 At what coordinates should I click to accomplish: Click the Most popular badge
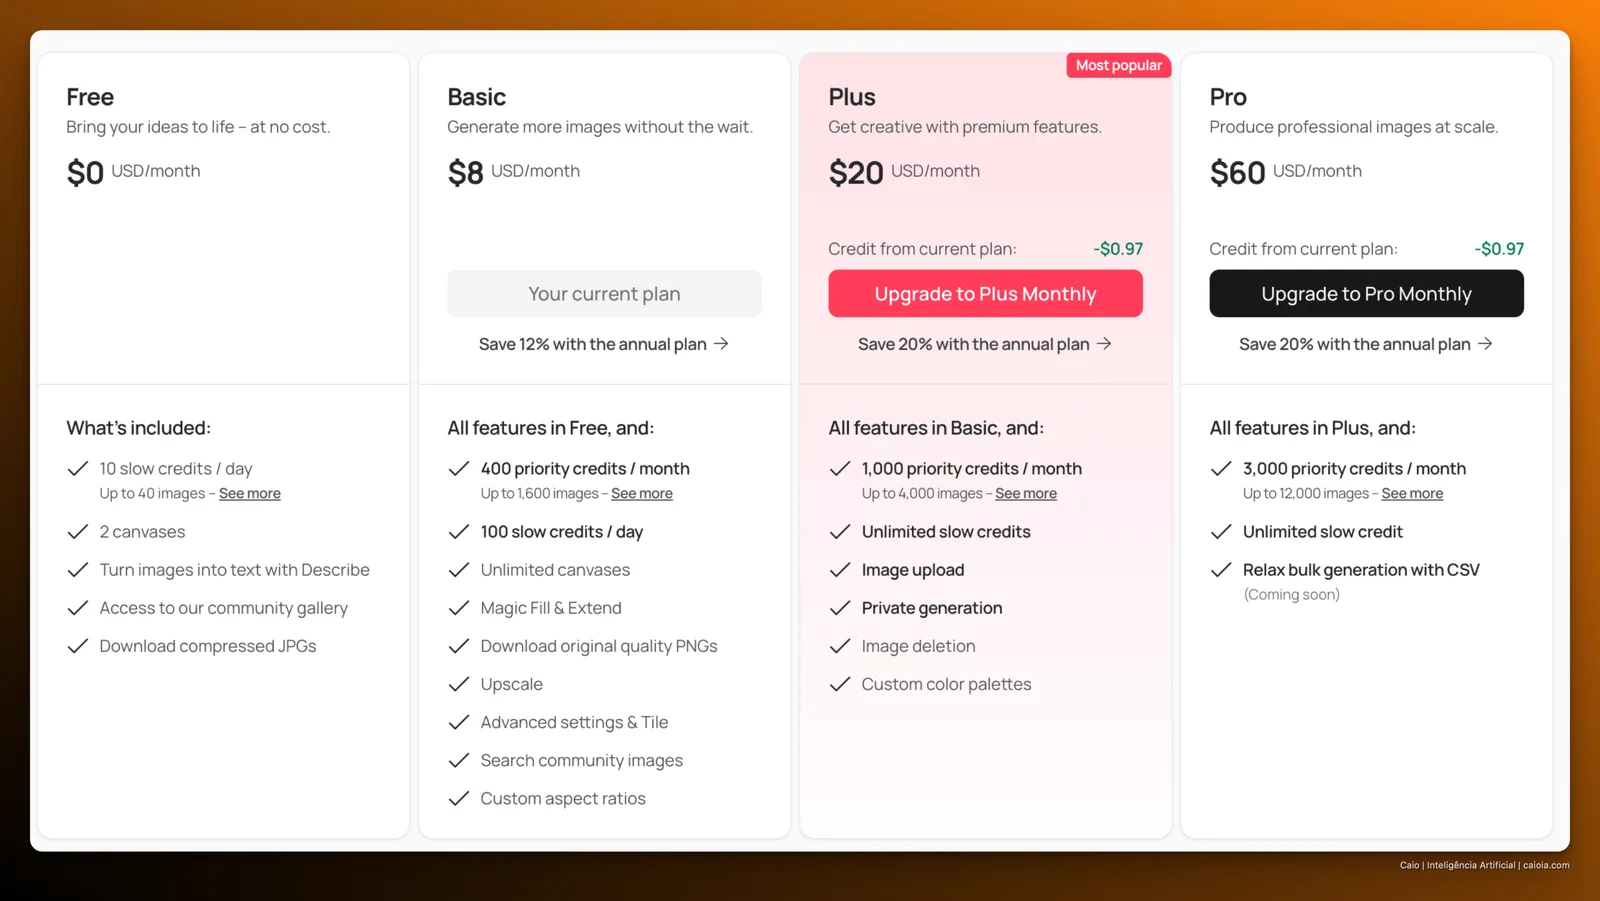tap(1118, 65)
